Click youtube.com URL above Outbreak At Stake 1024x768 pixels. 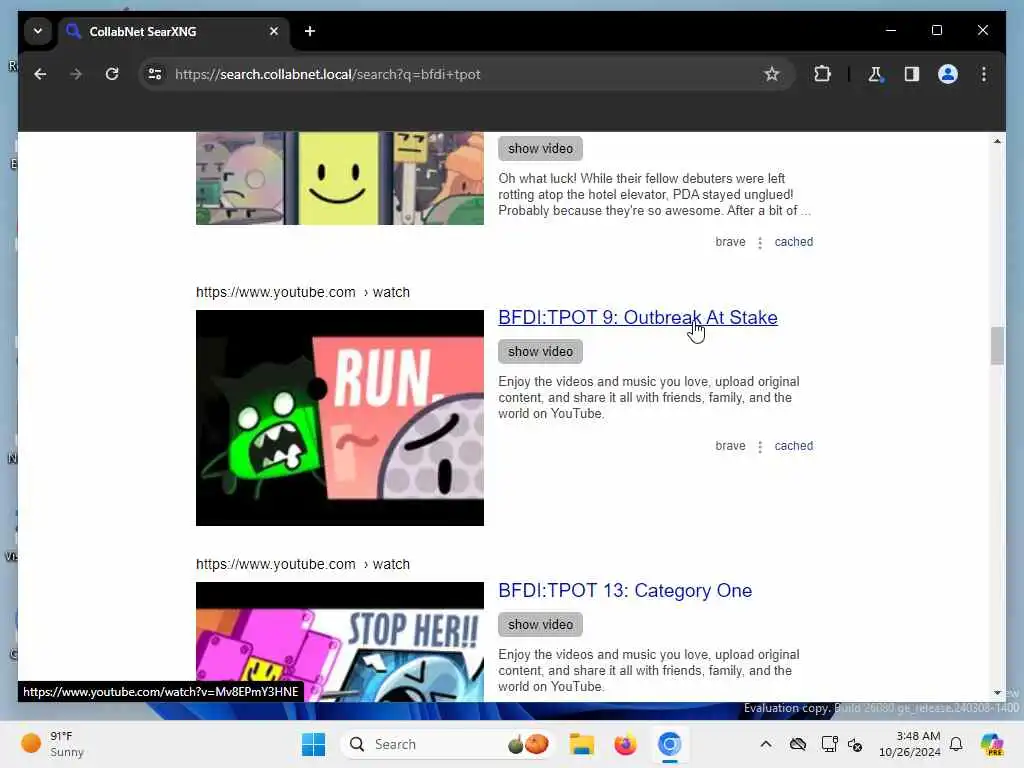pos(302,292)
